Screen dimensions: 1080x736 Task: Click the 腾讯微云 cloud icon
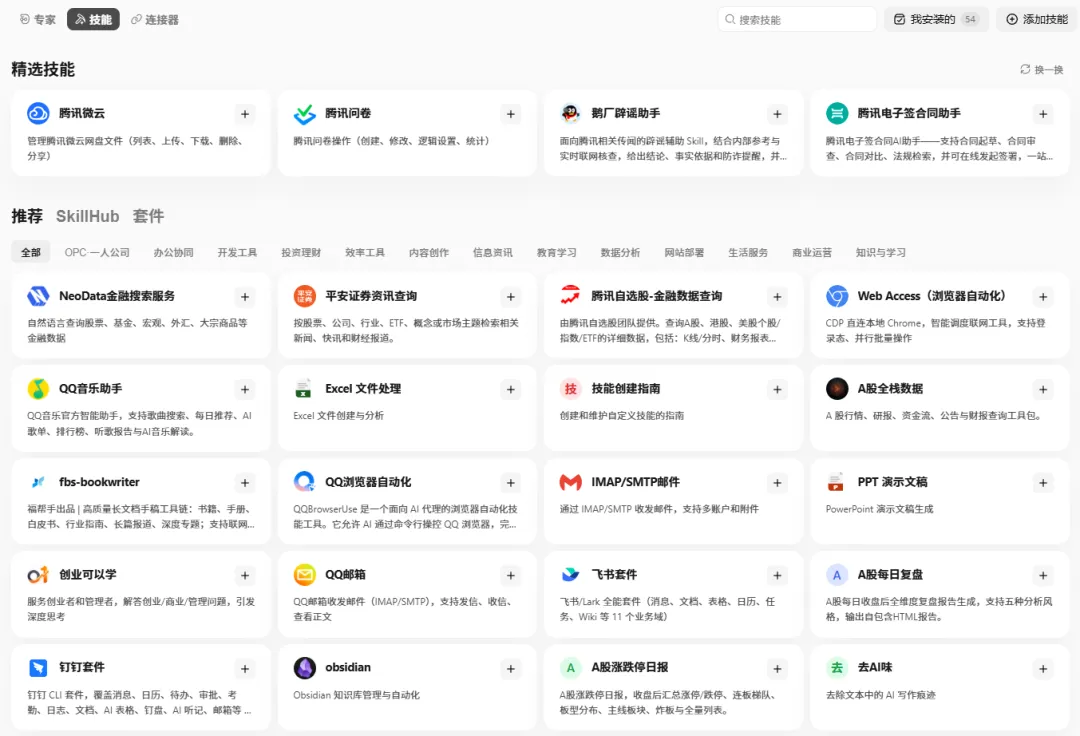coord(38,113)
